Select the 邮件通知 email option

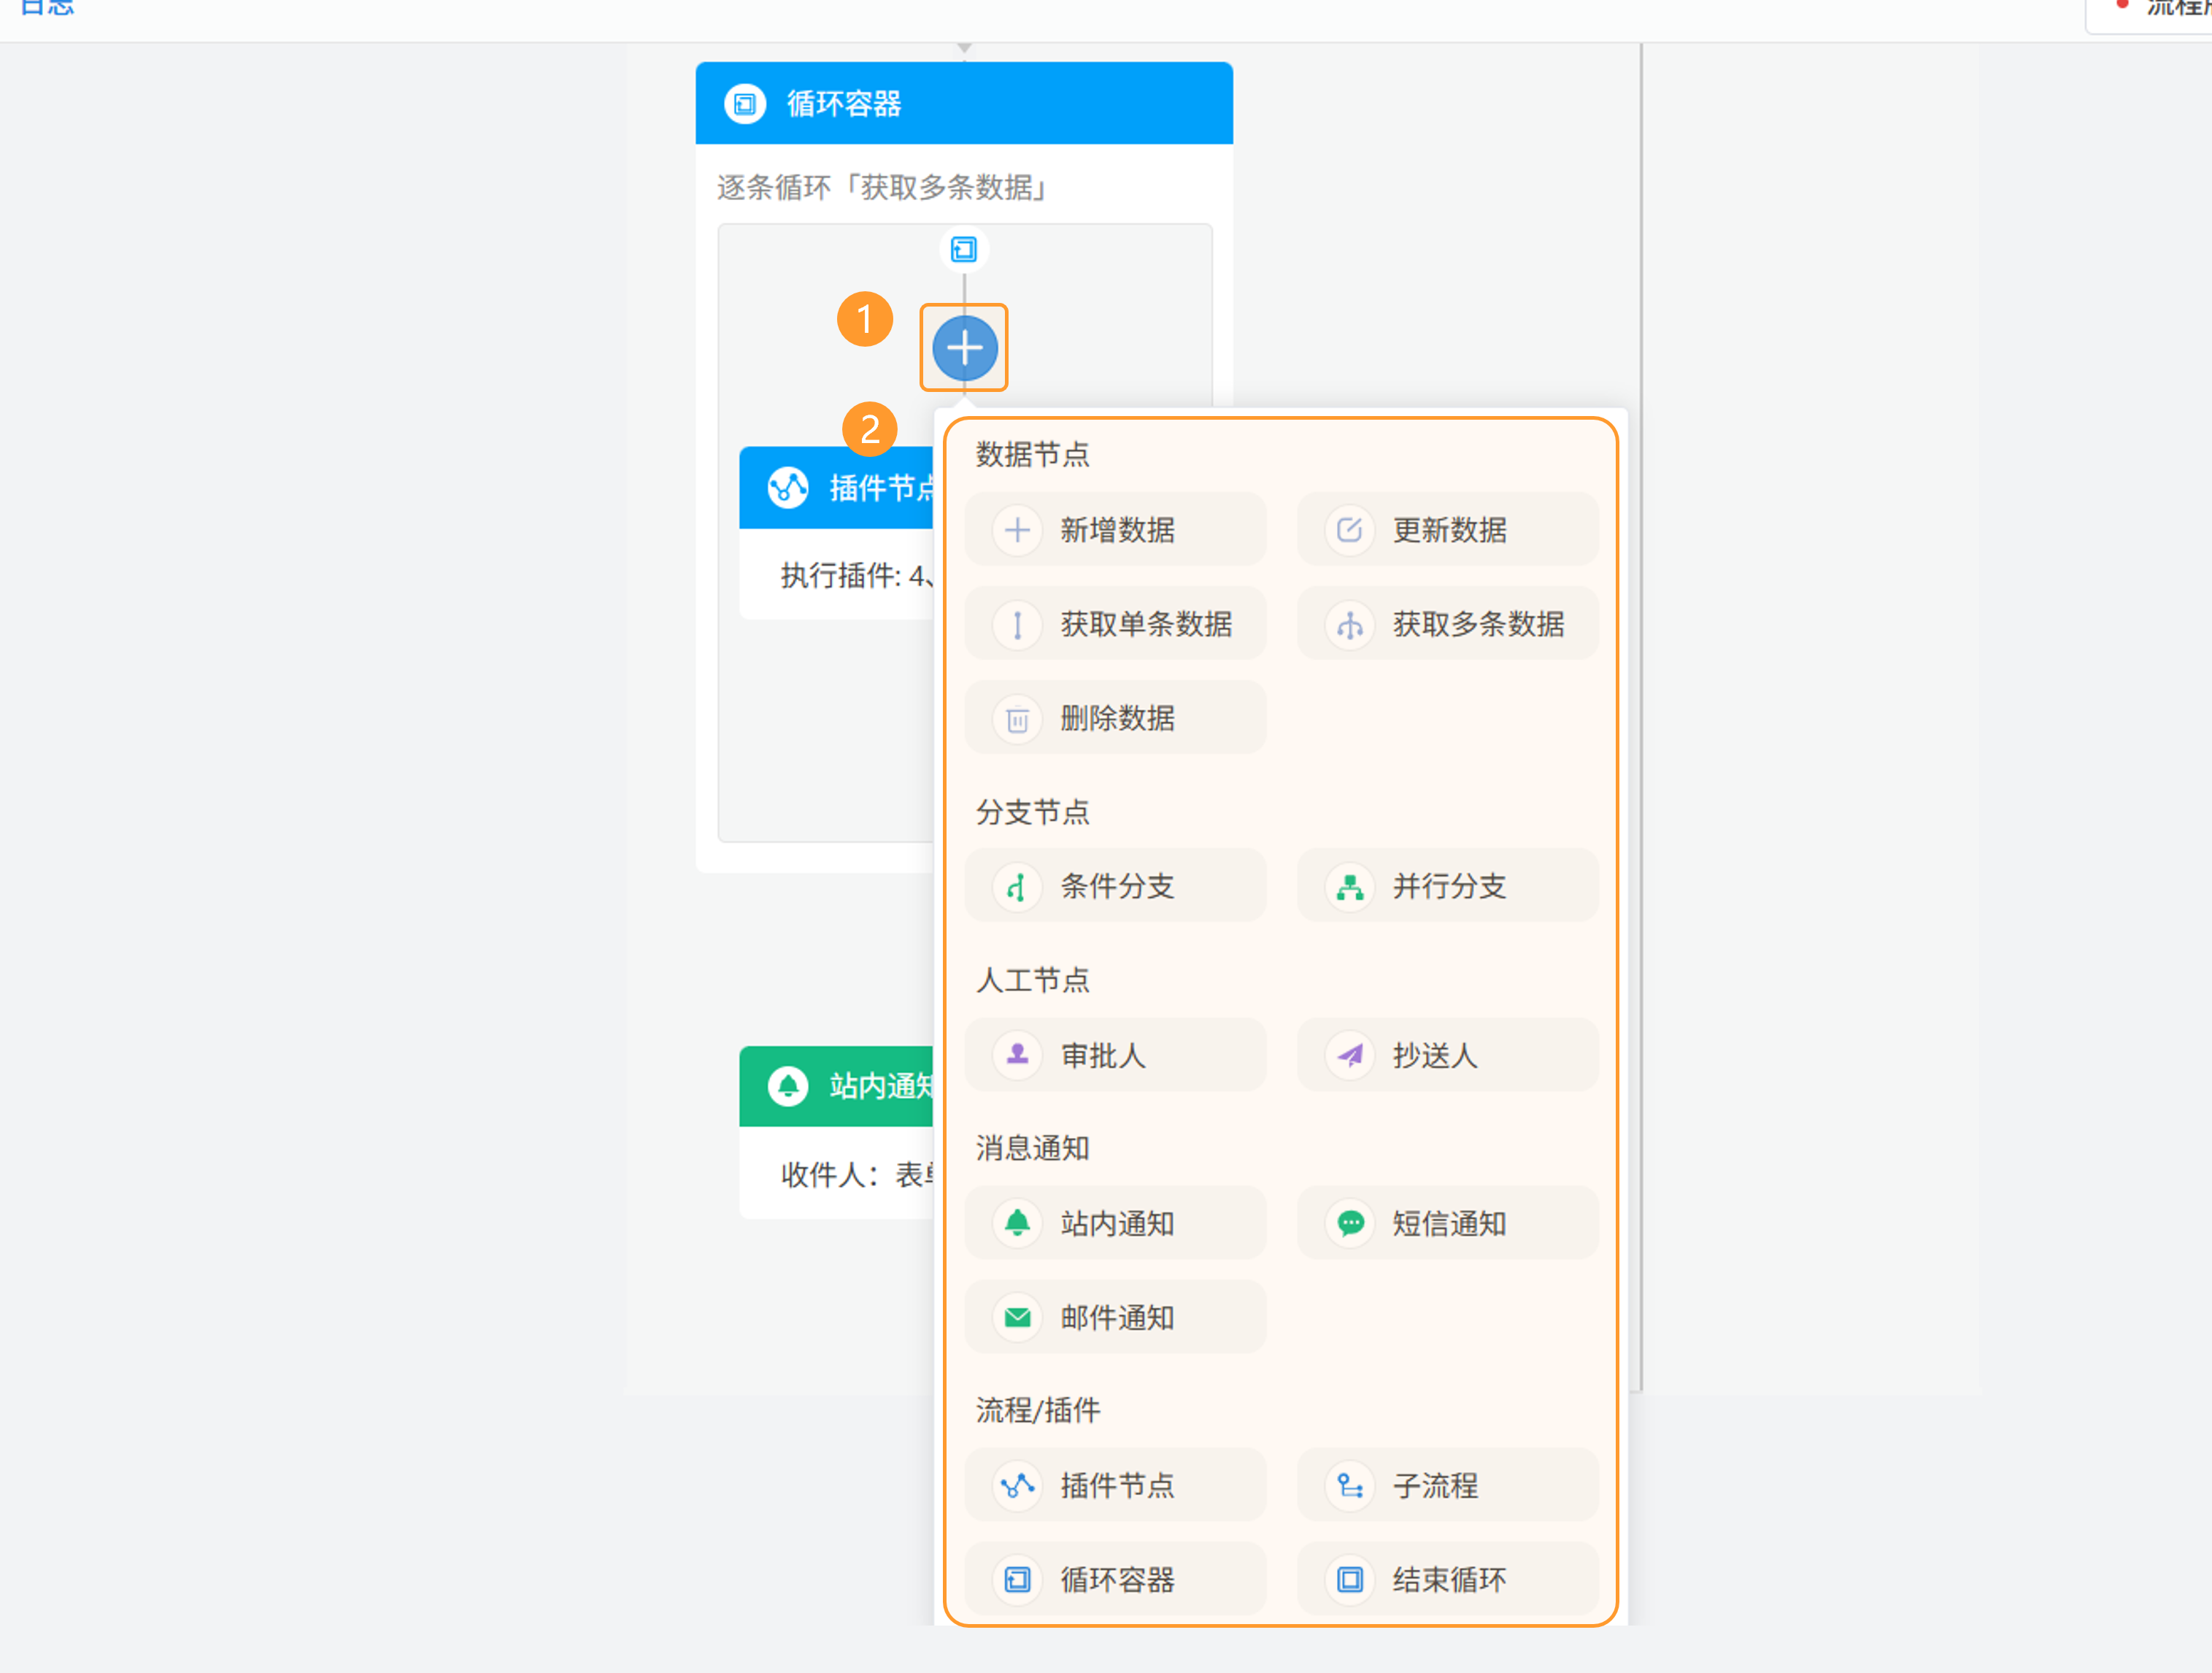tap(1115, 1317)
